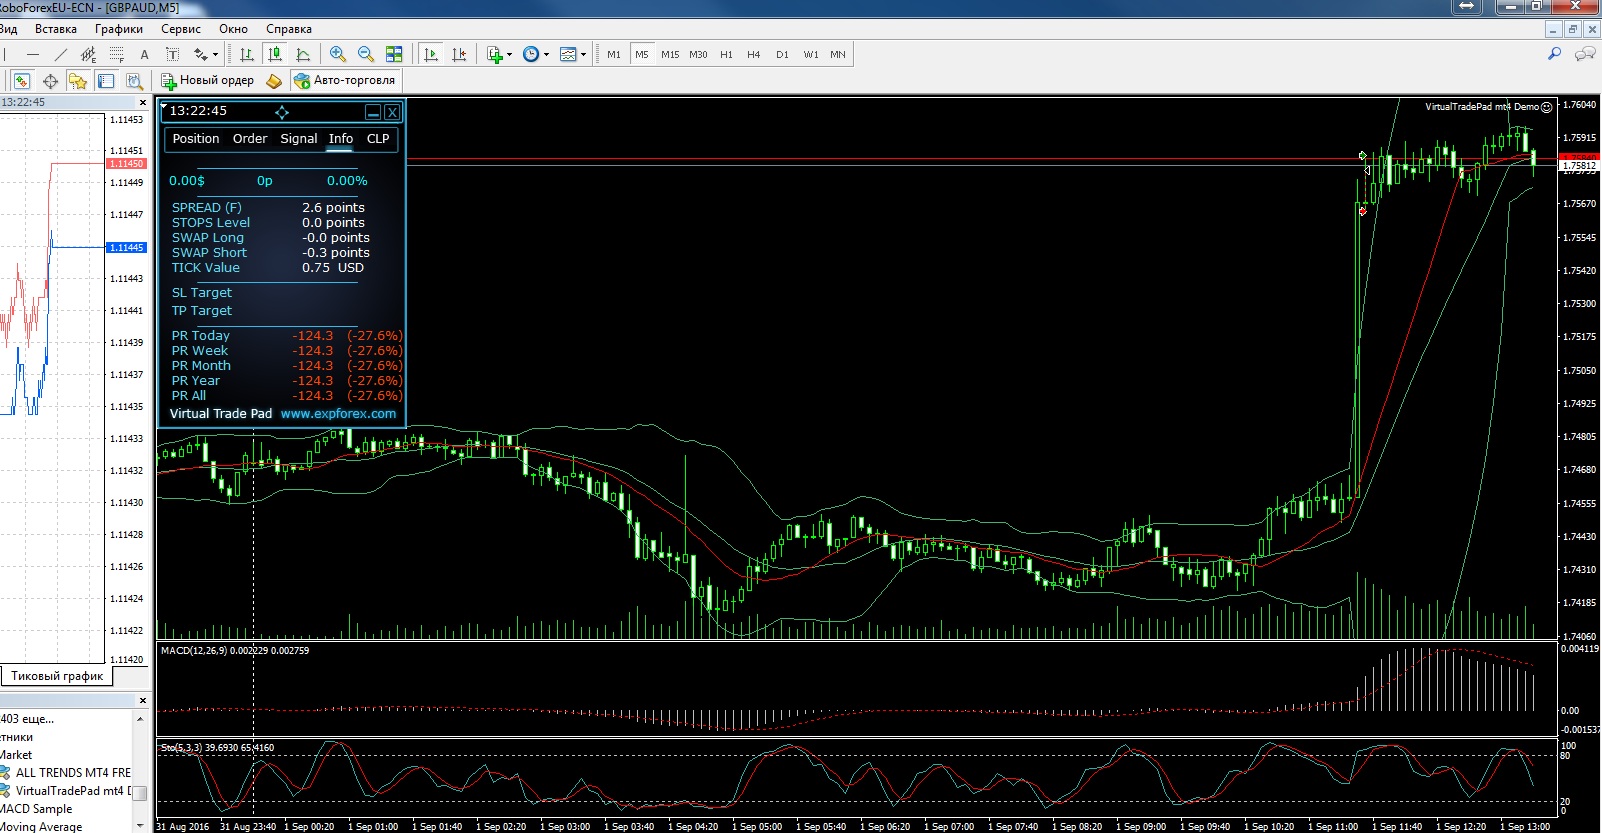Click the Navigator scrollbar down arrow
1602x833 pixels.
(x=141, y=826)
